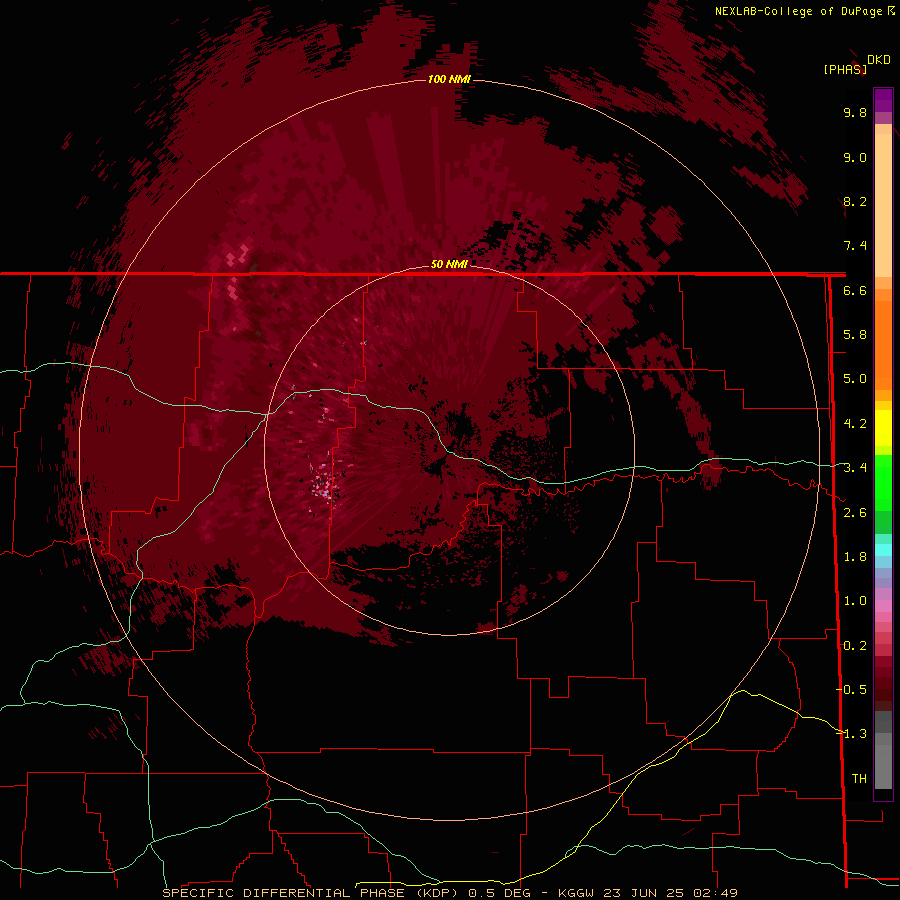Click the 50 NMI range ring label
Screen dimensions: 900x900
[449, 264]
